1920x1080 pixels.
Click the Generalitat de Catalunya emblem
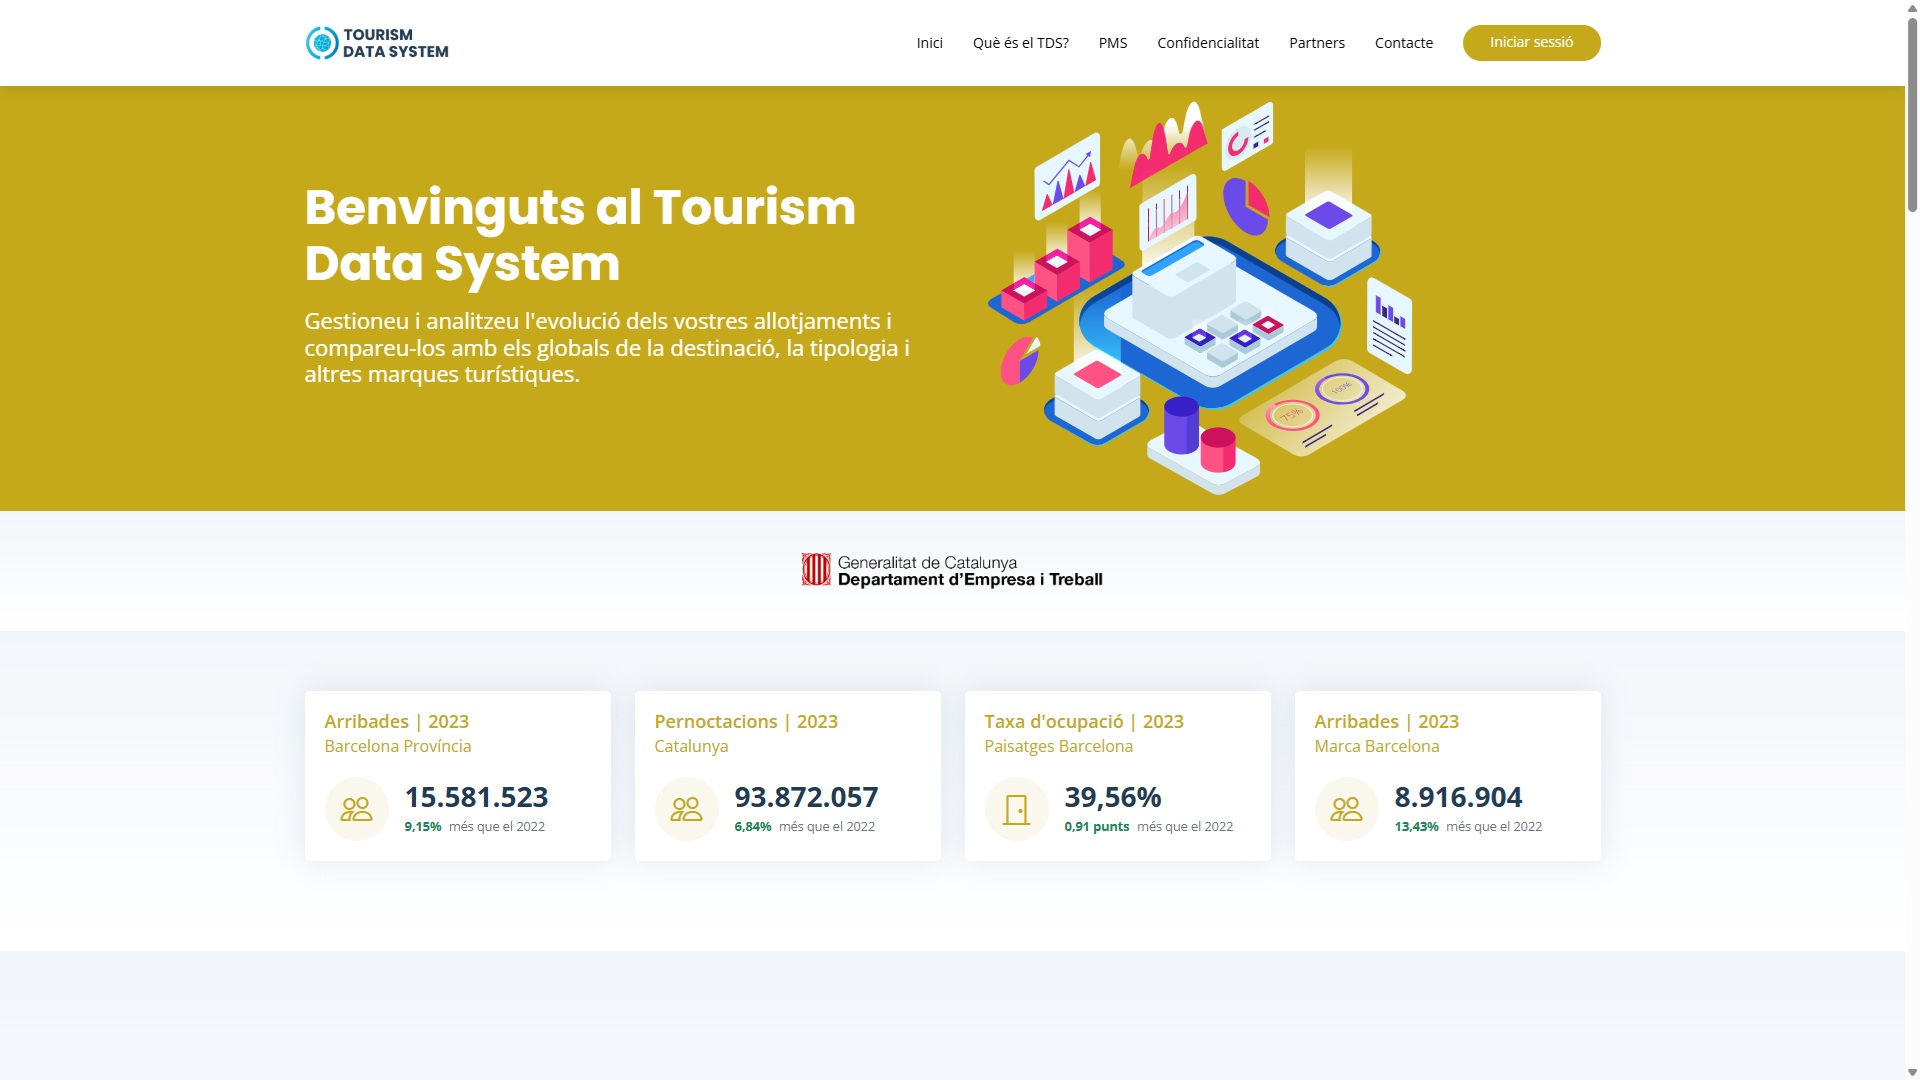[816, 570]
